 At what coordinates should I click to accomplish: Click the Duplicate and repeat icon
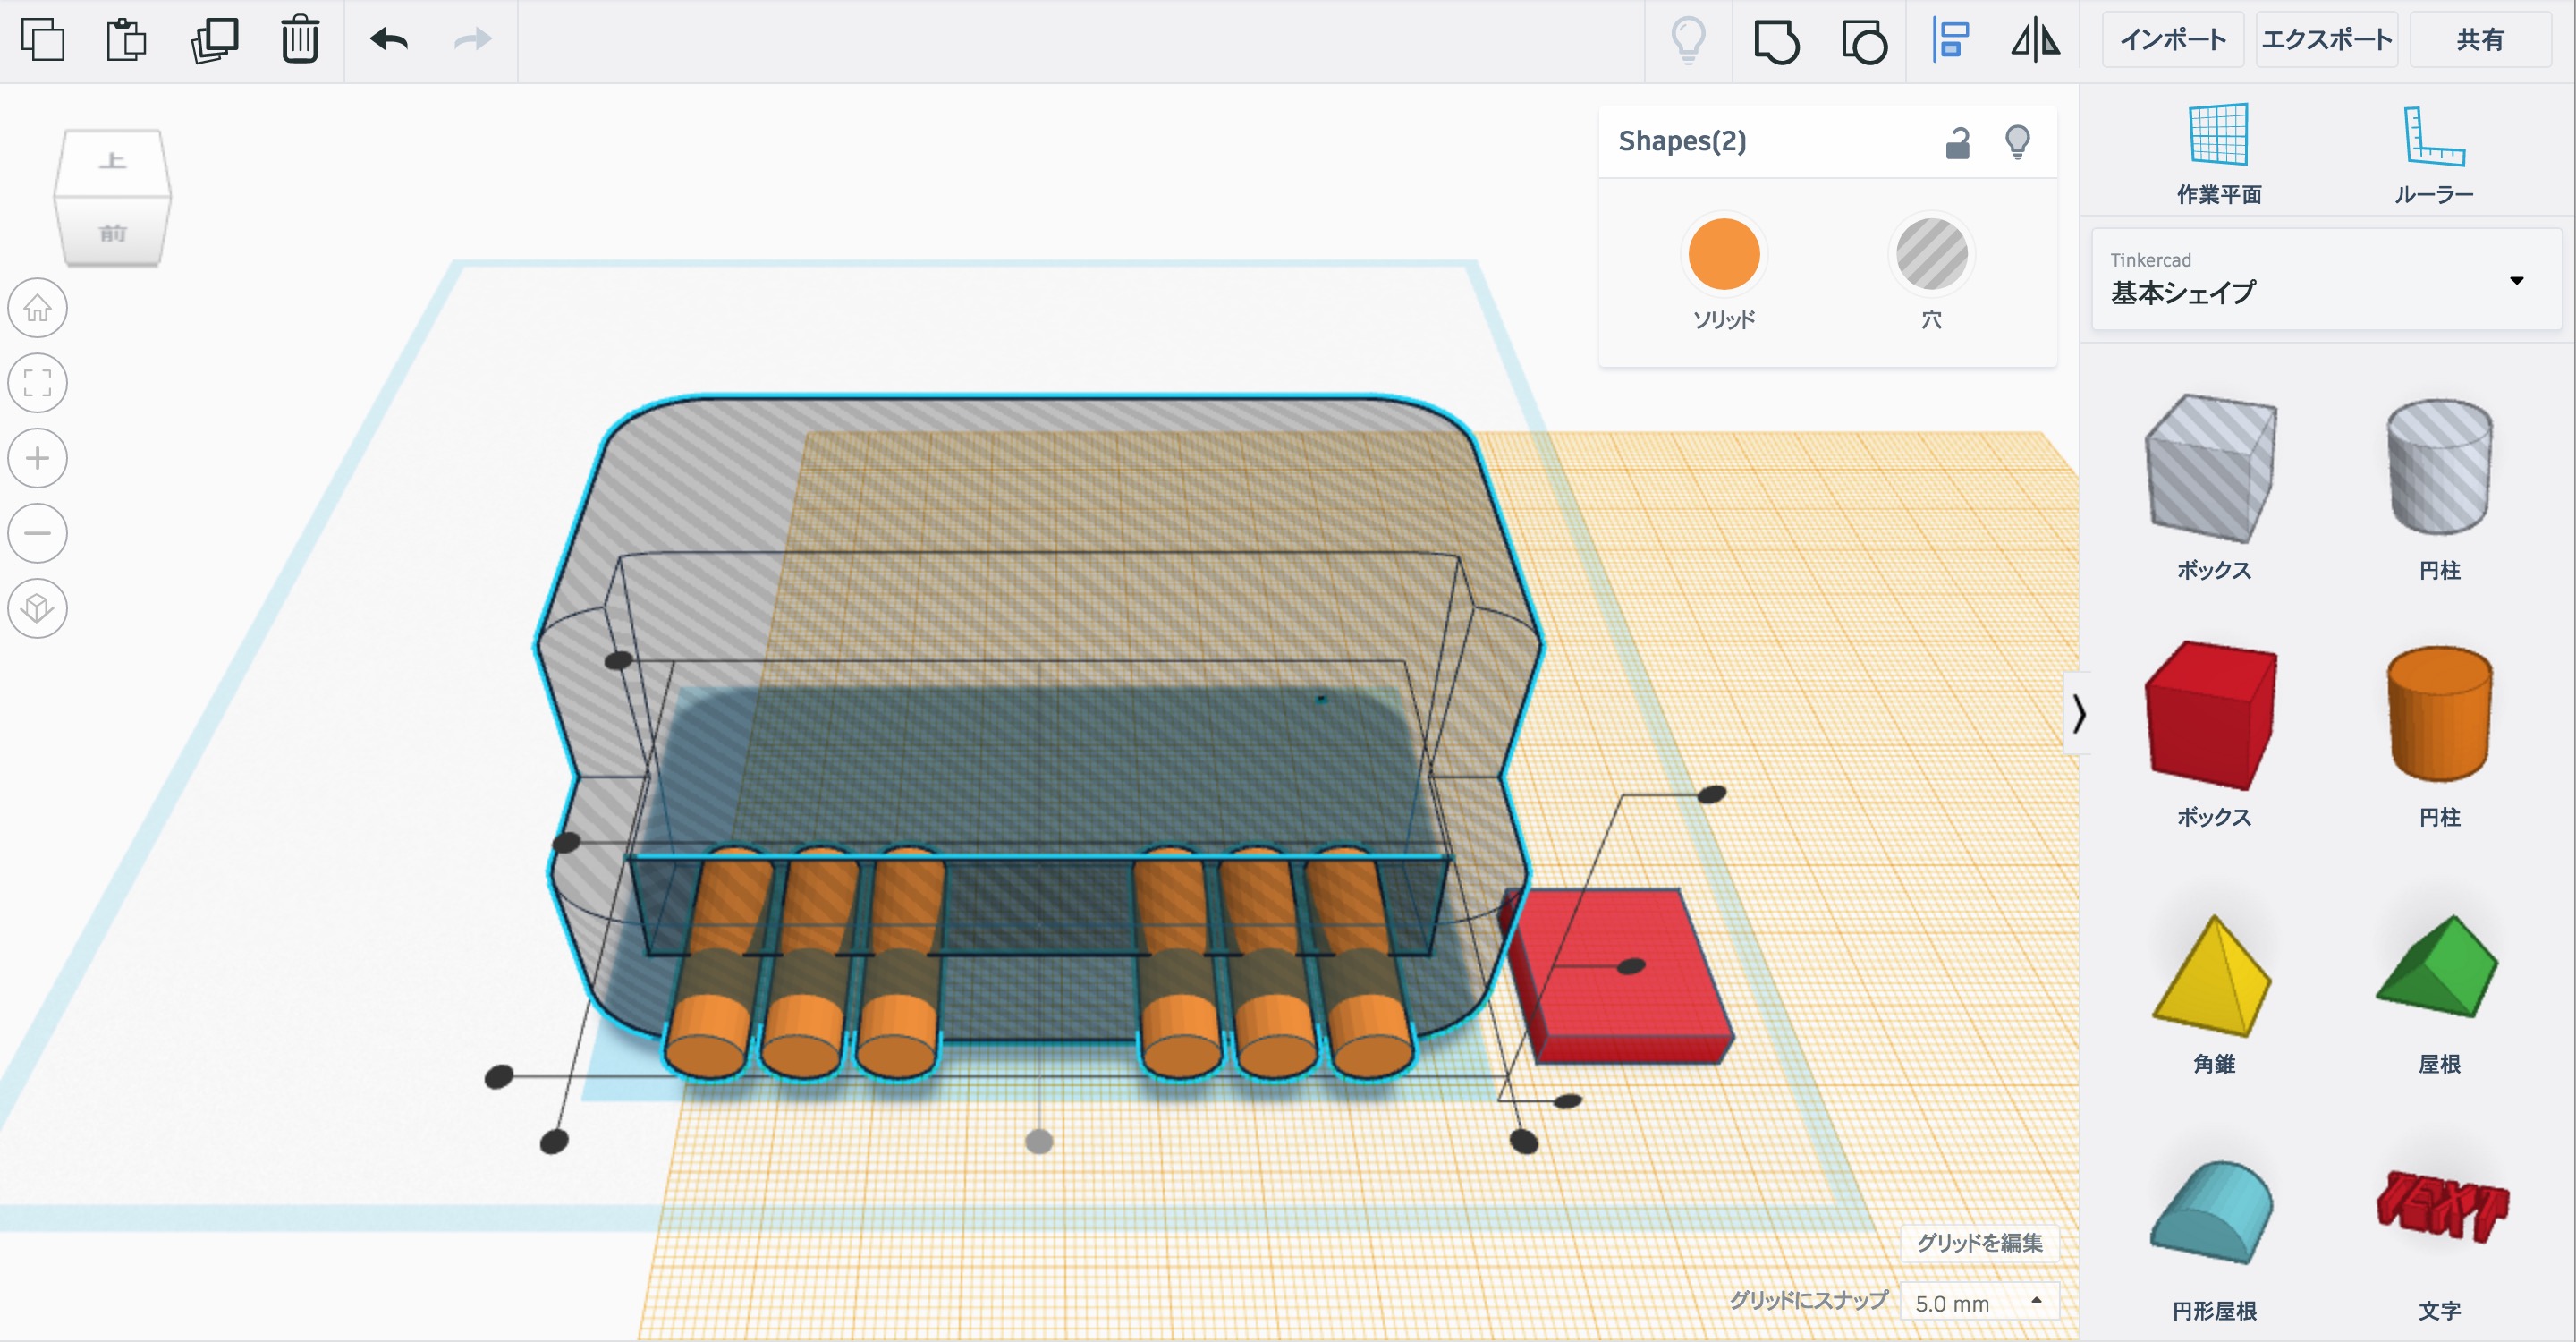point(214,40)
